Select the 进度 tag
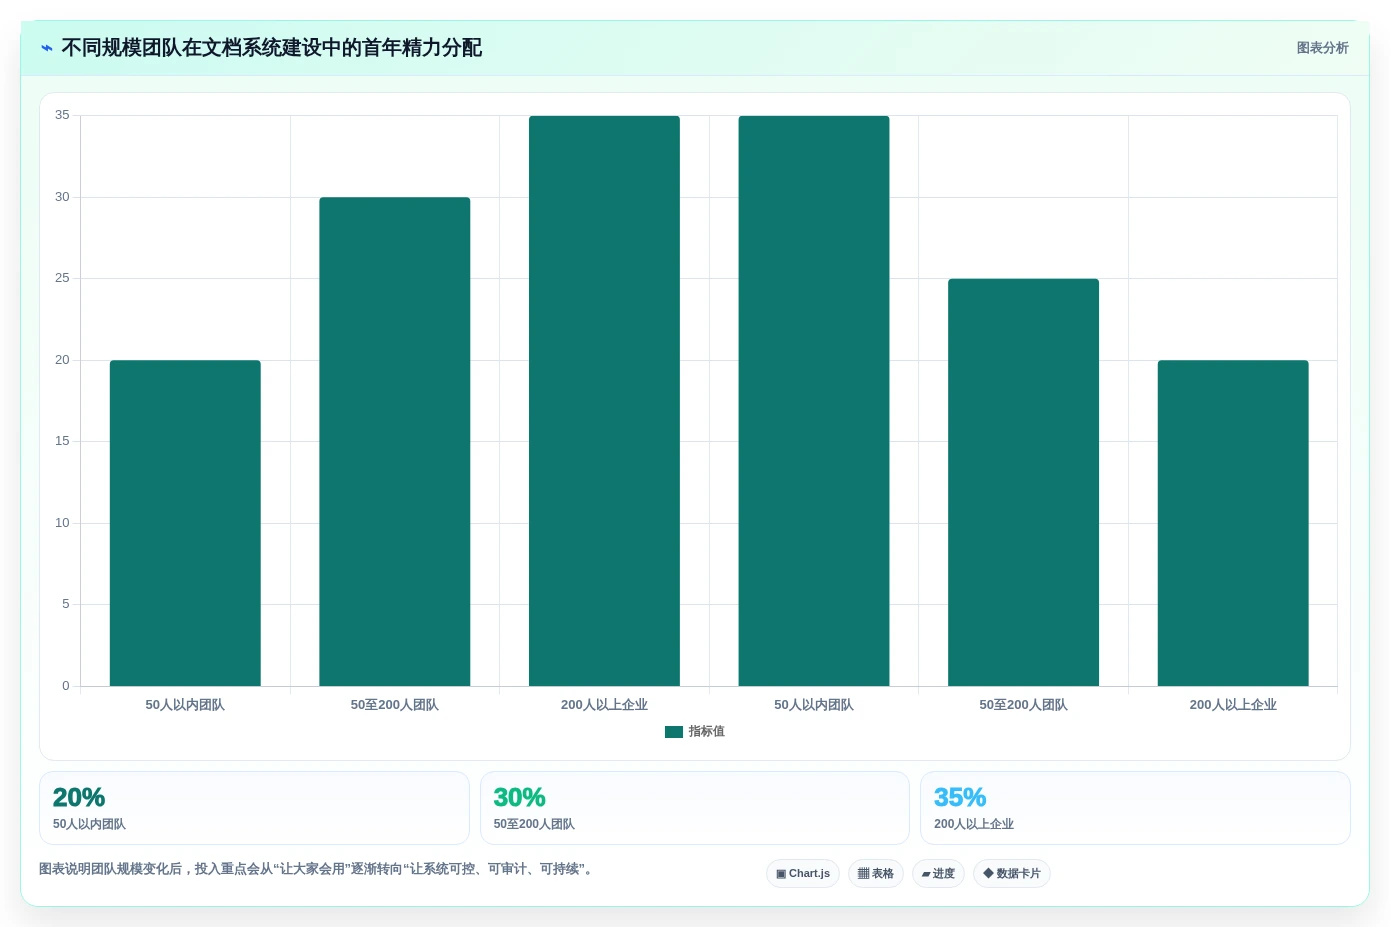The width and height of the screenshot is (1390, 927). [x=938, y=873]
